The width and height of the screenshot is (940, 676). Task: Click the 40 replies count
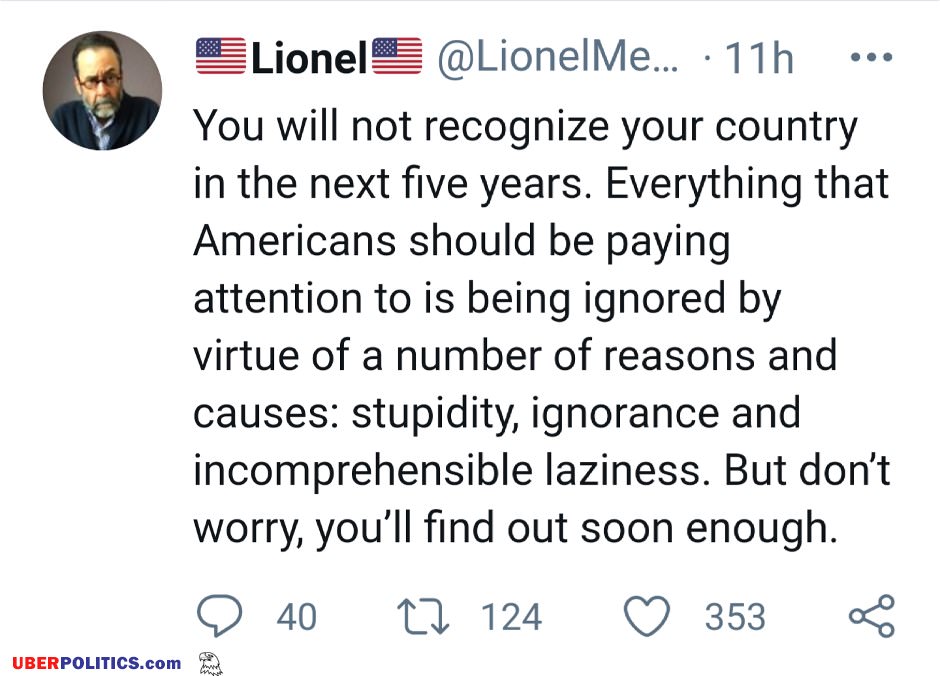point(297,617)
